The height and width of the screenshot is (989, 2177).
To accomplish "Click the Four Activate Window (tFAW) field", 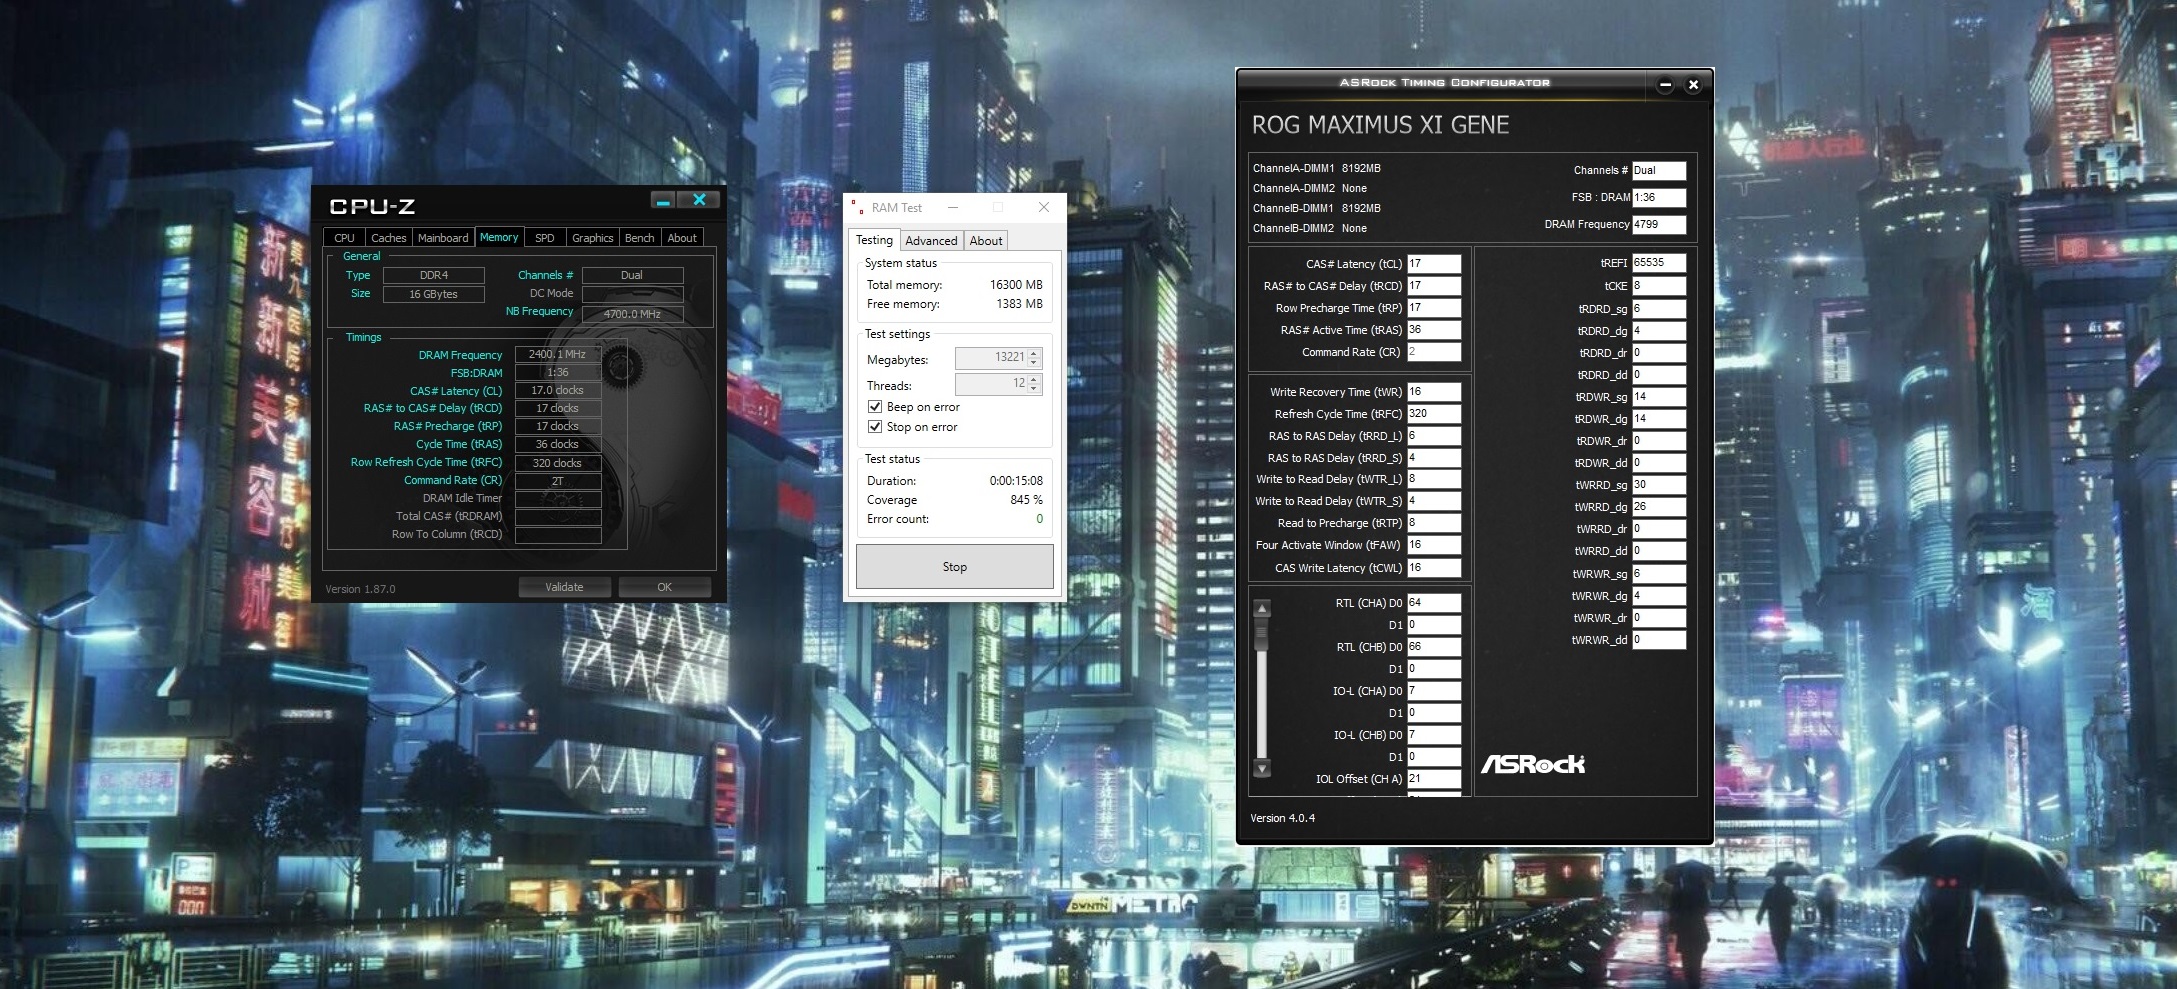I will (x=1434, y=545).
